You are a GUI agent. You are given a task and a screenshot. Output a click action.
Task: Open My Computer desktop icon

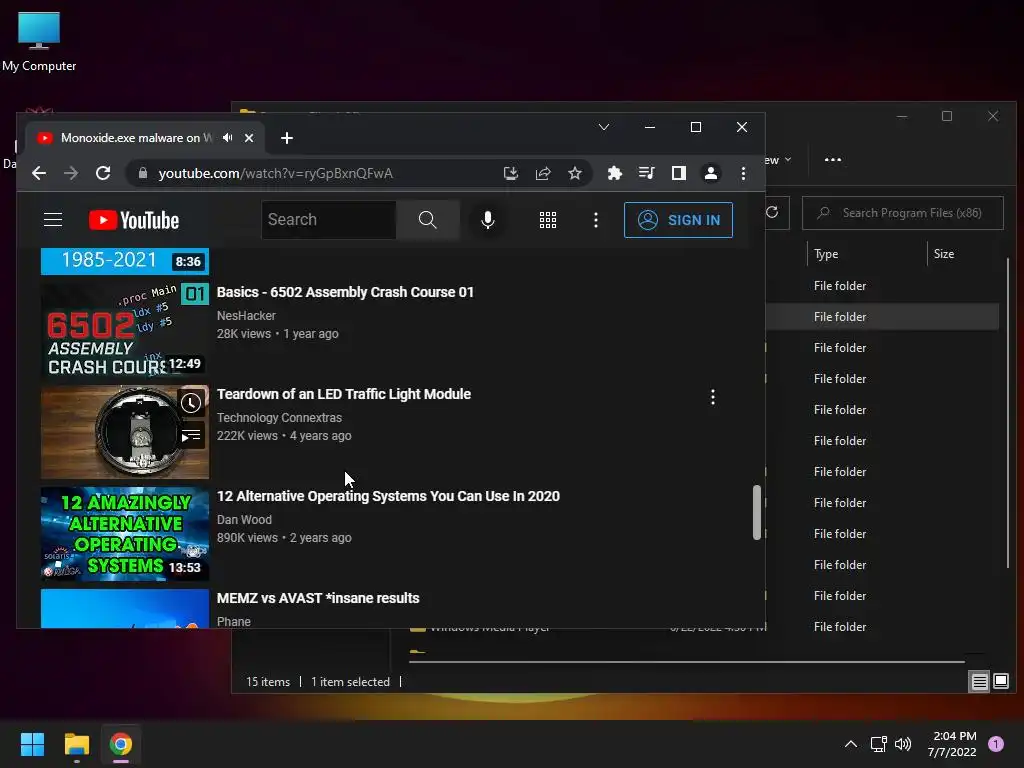click(39, 42)
